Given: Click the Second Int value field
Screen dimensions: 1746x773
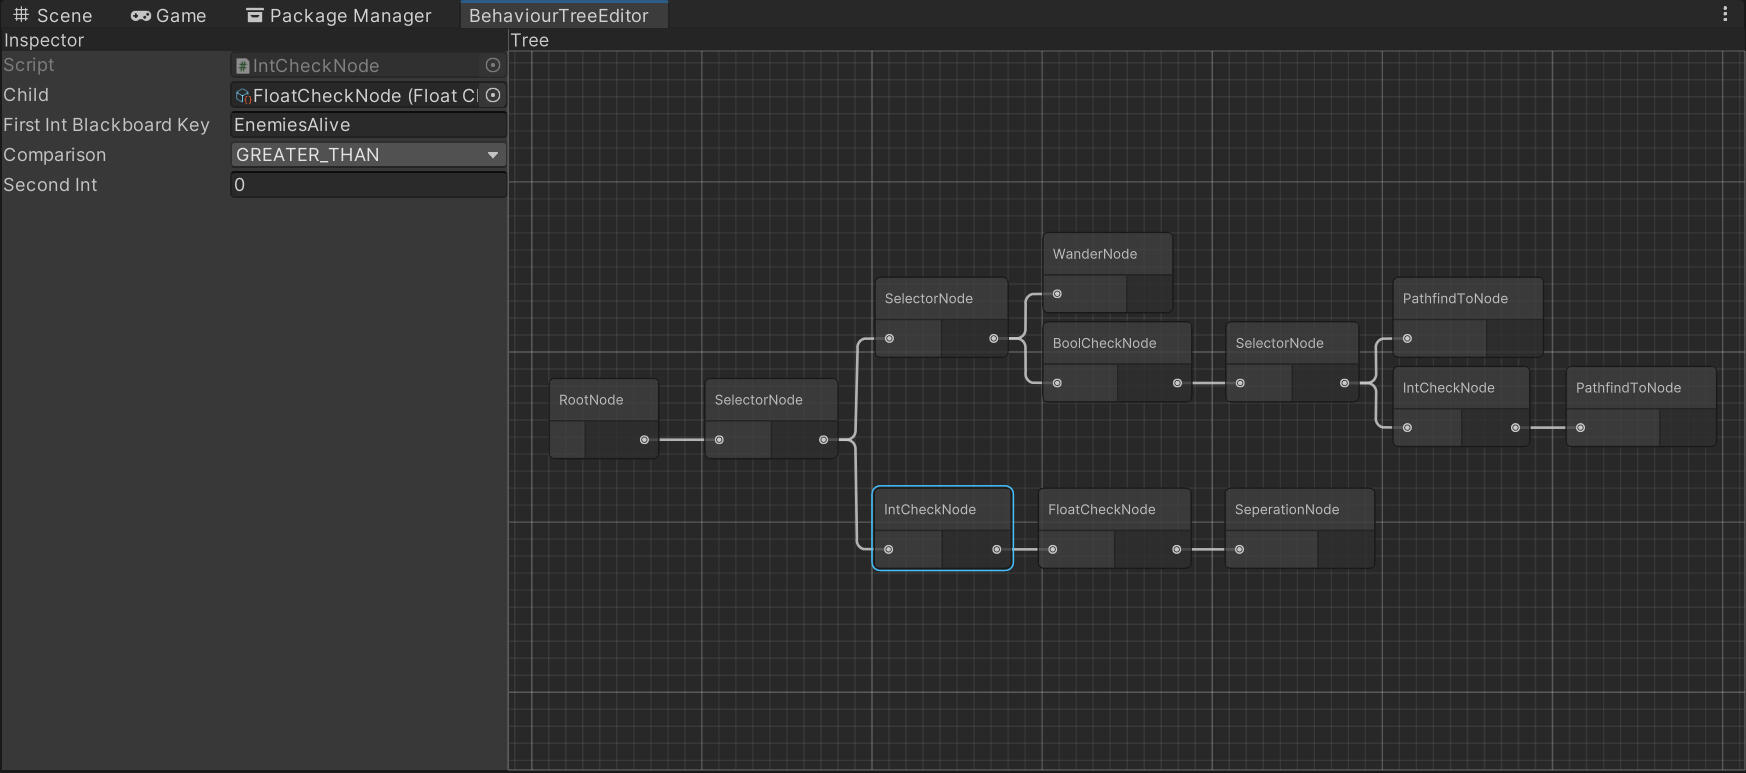Looking at the screenshot, I should (367, 185).
